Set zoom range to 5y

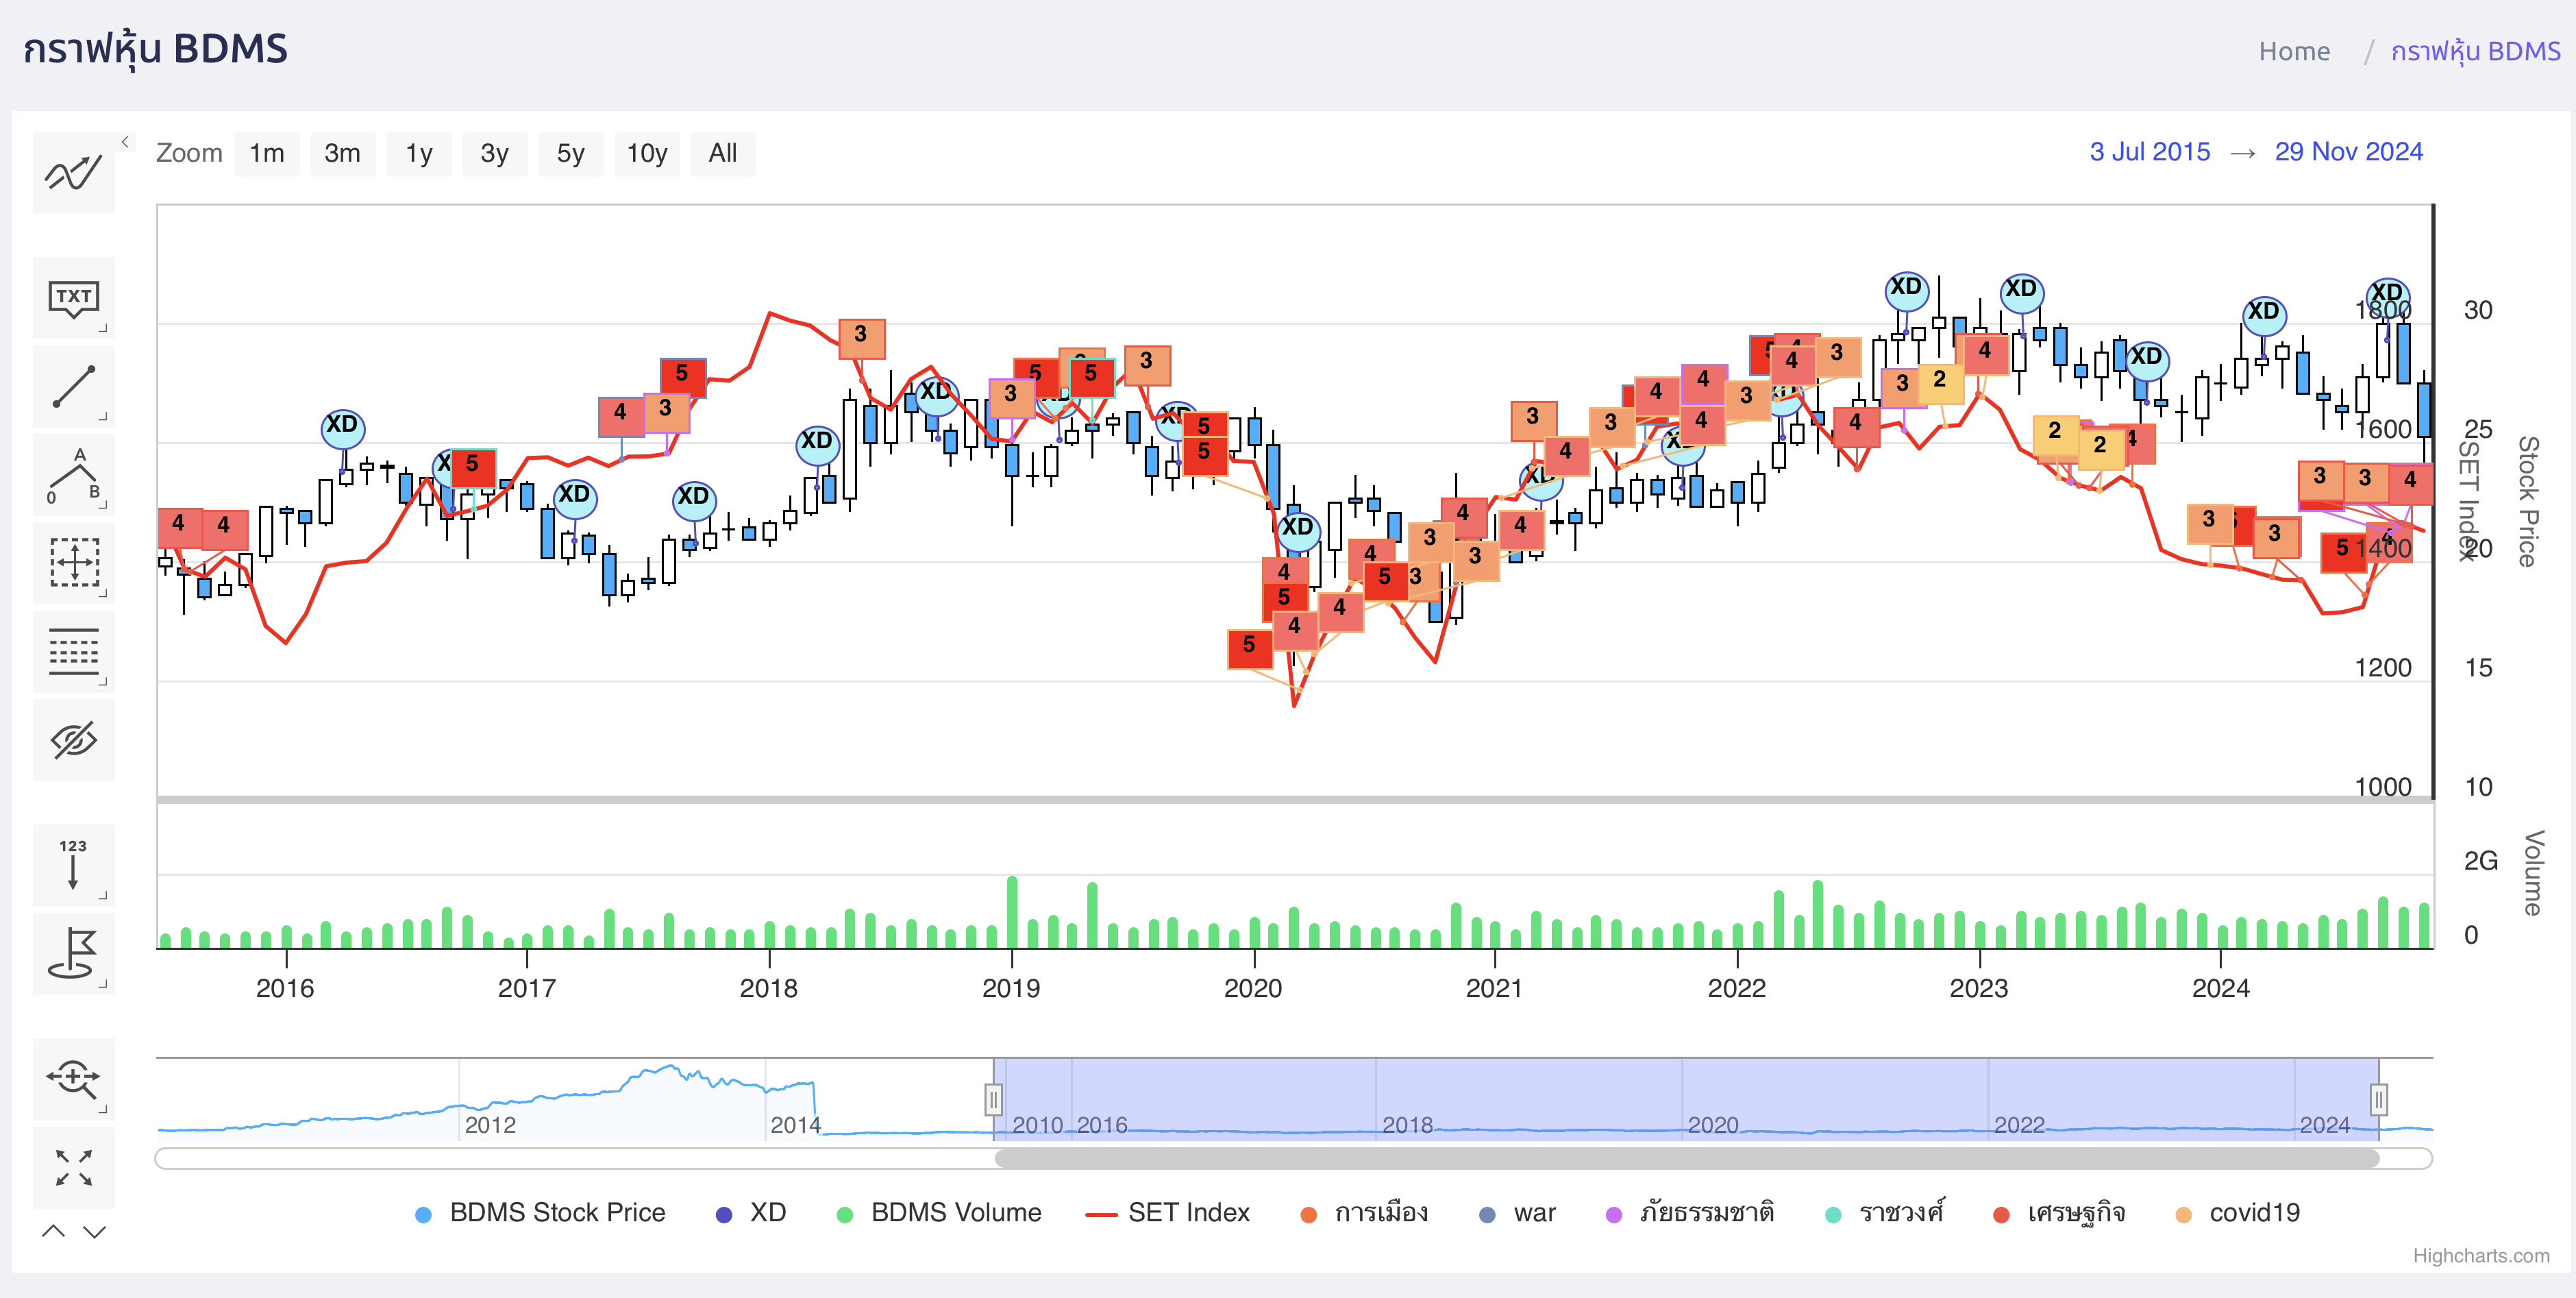[570, 154]
